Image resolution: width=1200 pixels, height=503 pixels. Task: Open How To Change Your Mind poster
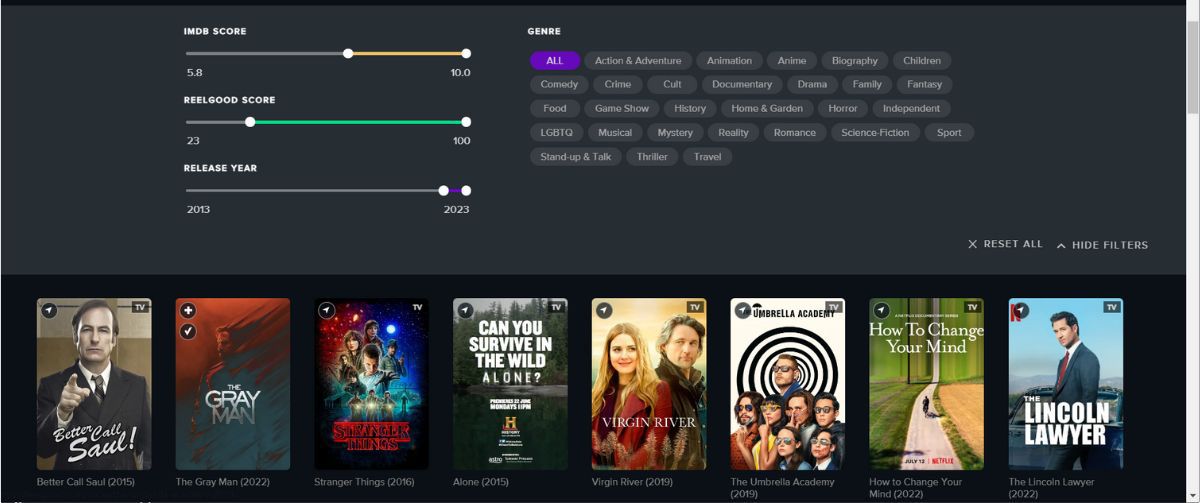tap(927, 384)
